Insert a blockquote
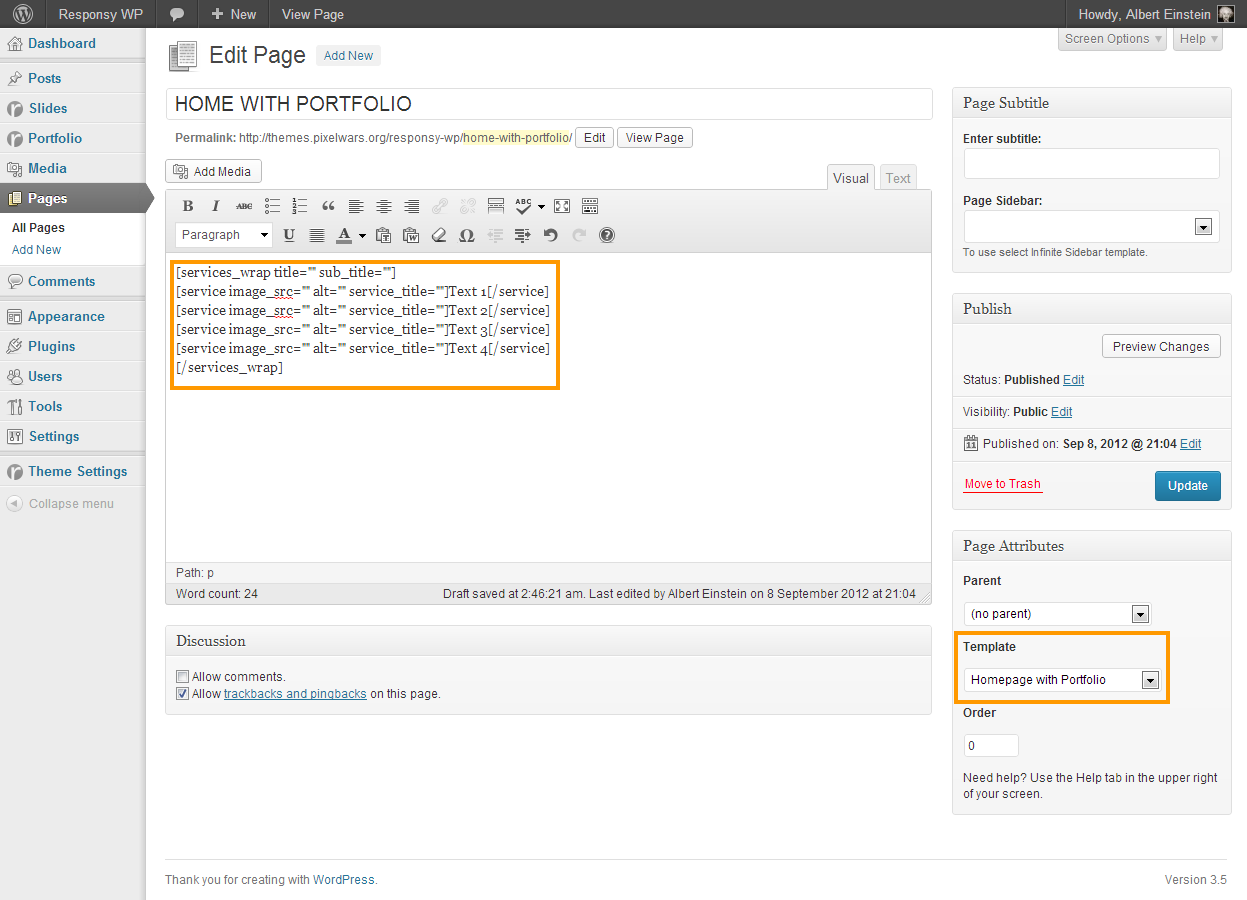 (x=328, y=206)
